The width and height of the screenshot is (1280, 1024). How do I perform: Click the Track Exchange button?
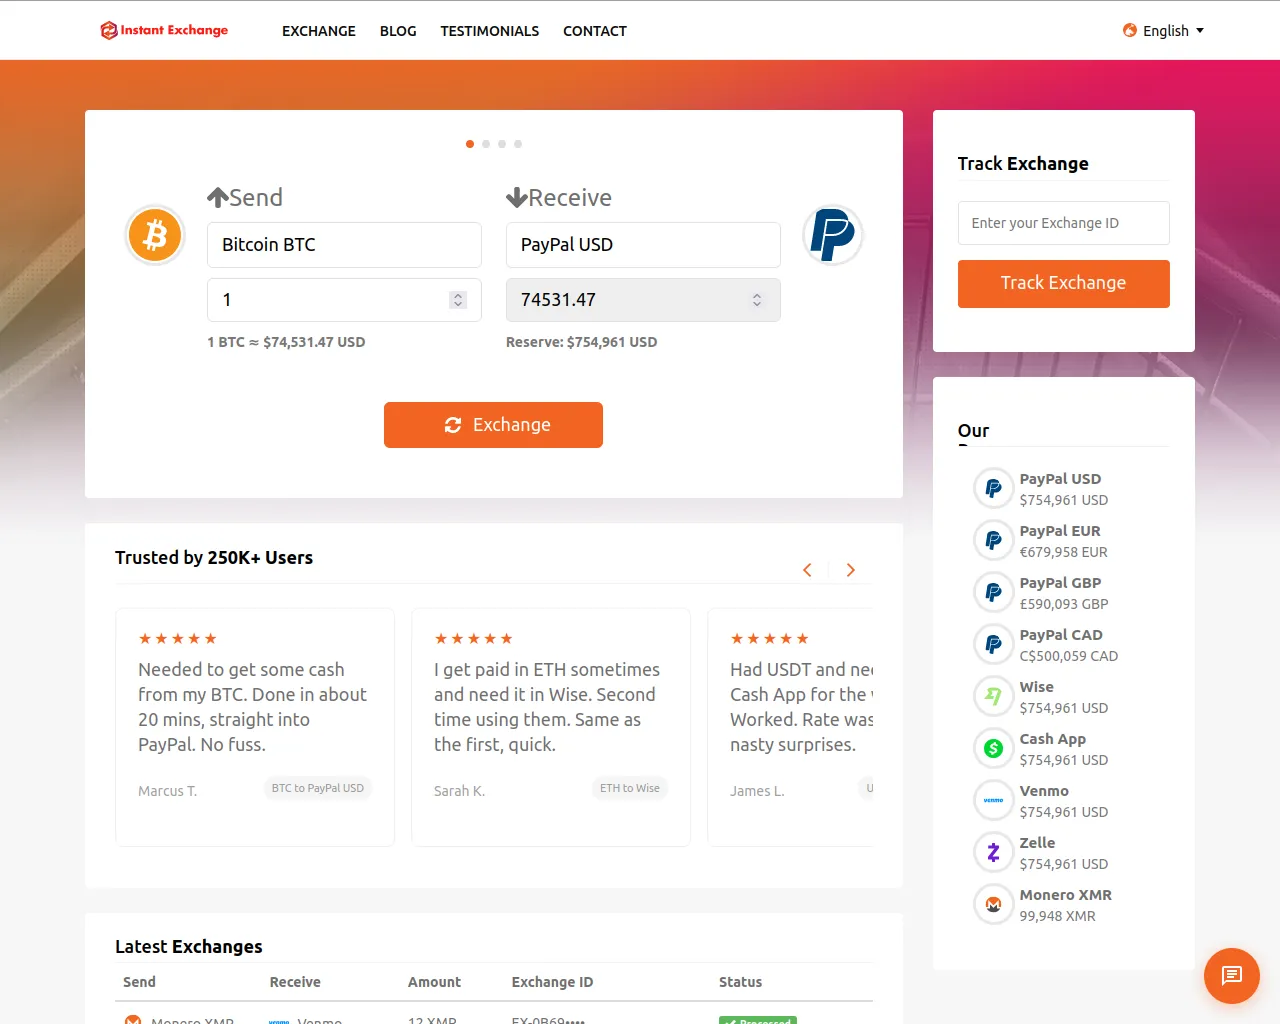click(x=1063, y=284)
